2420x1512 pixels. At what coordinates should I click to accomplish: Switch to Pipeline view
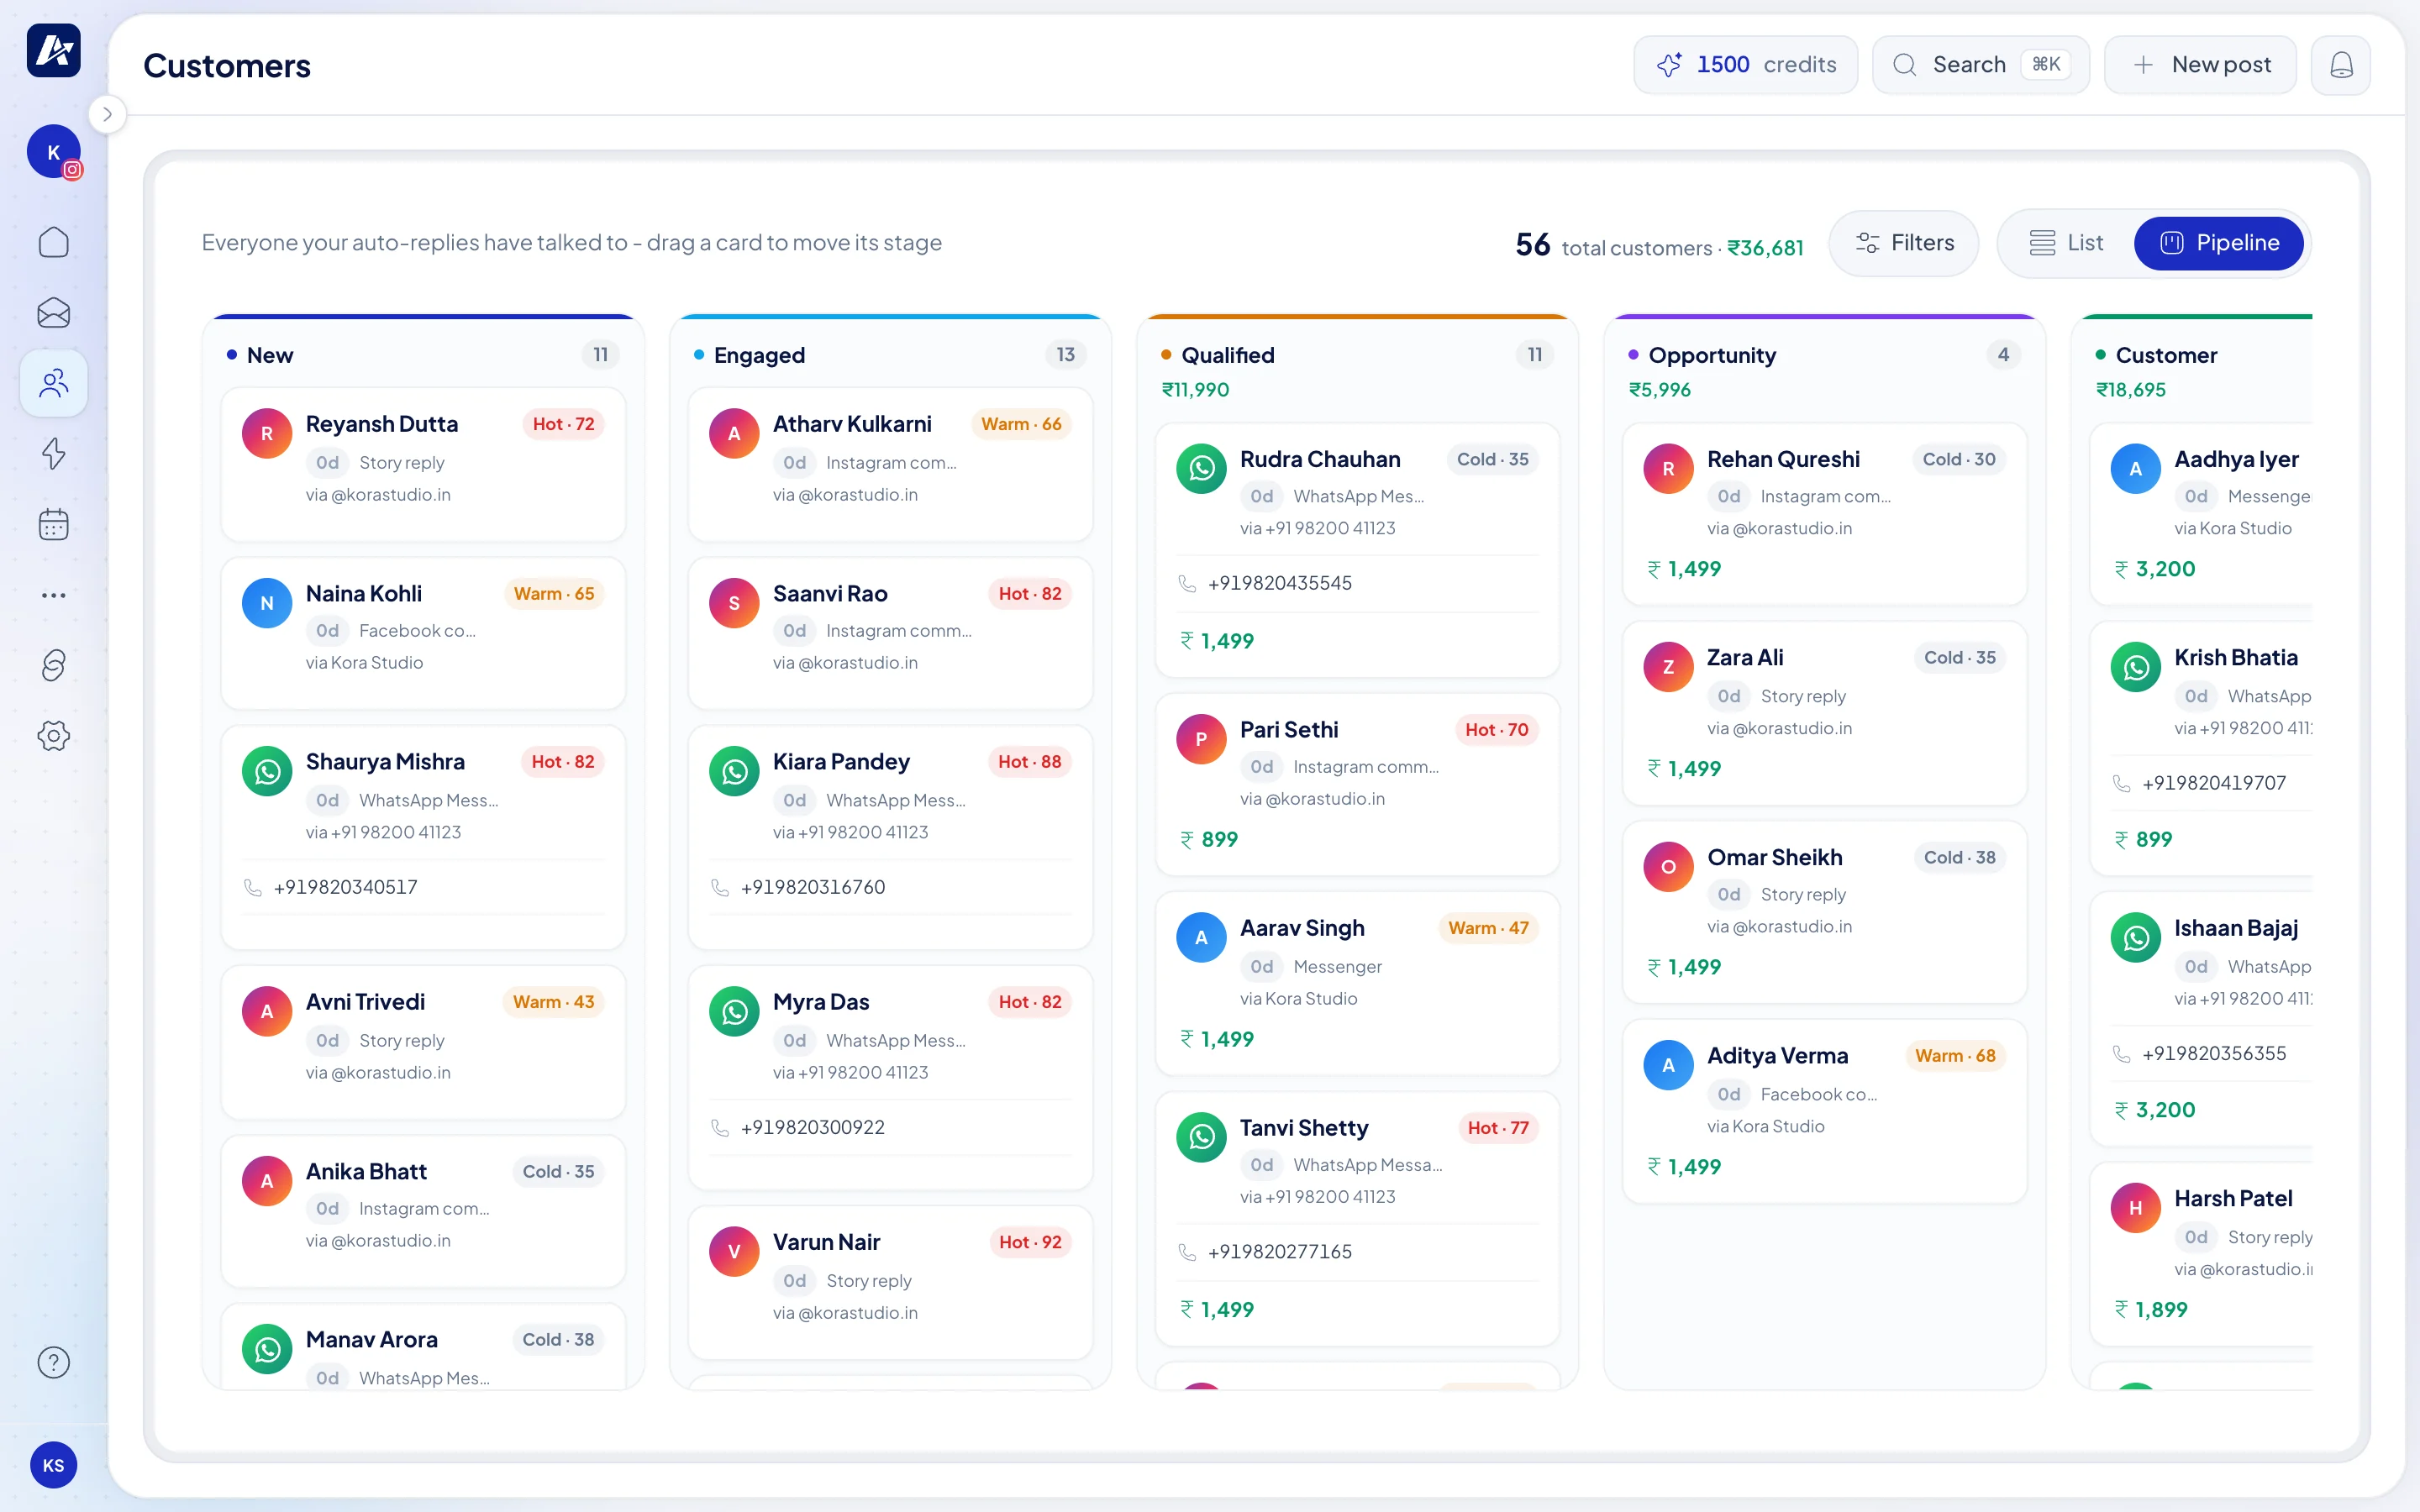pyautogui.click(x=2219, y=243)
